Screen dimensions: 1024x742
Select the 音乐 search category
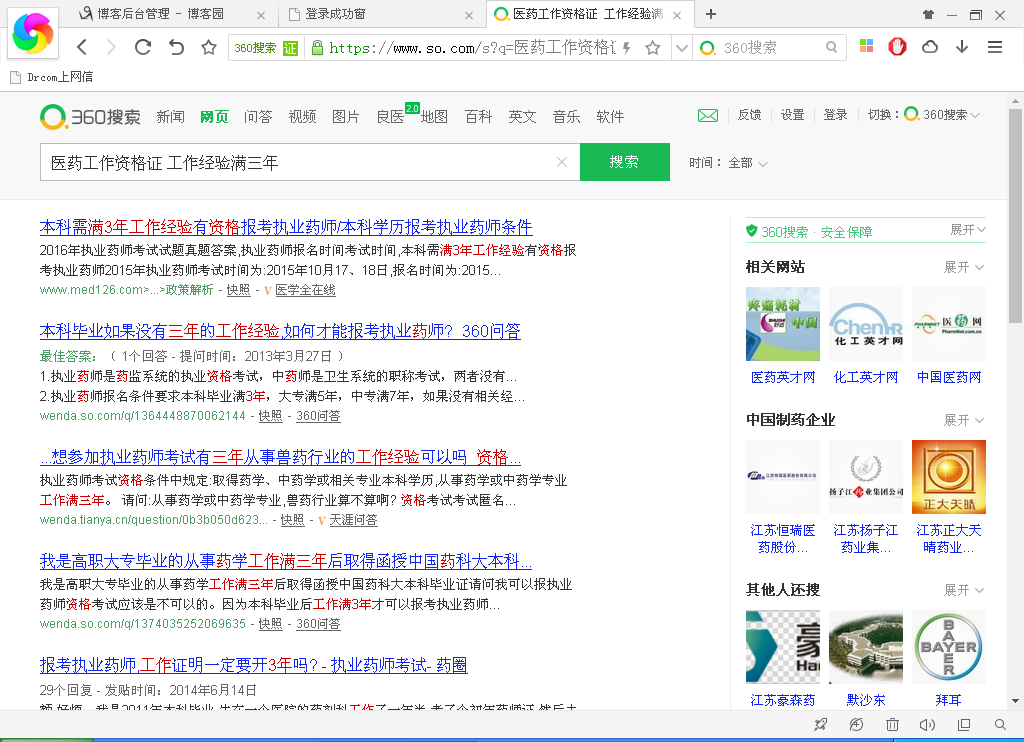(x=566, y=117)
